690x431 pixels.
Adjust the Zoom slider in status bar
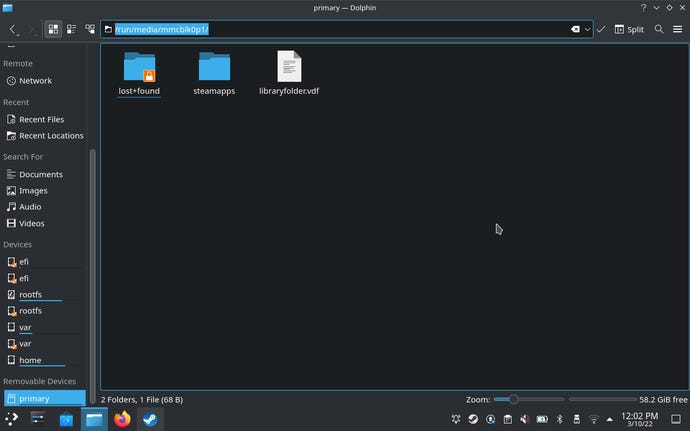(x=514, y=399)
